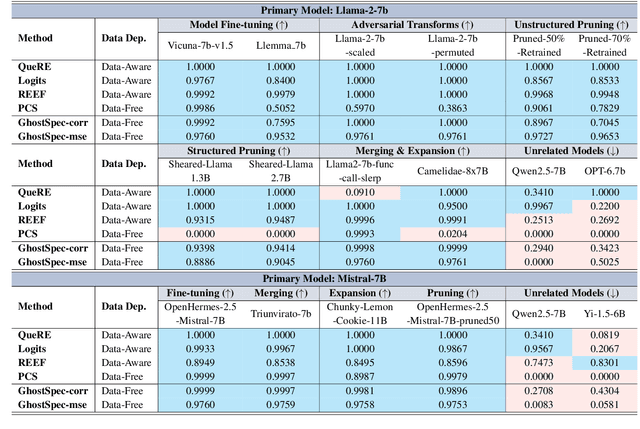
Task: Click the "Yi-1.5-6B" unrelated model label
Action: [x=609, y=310]
